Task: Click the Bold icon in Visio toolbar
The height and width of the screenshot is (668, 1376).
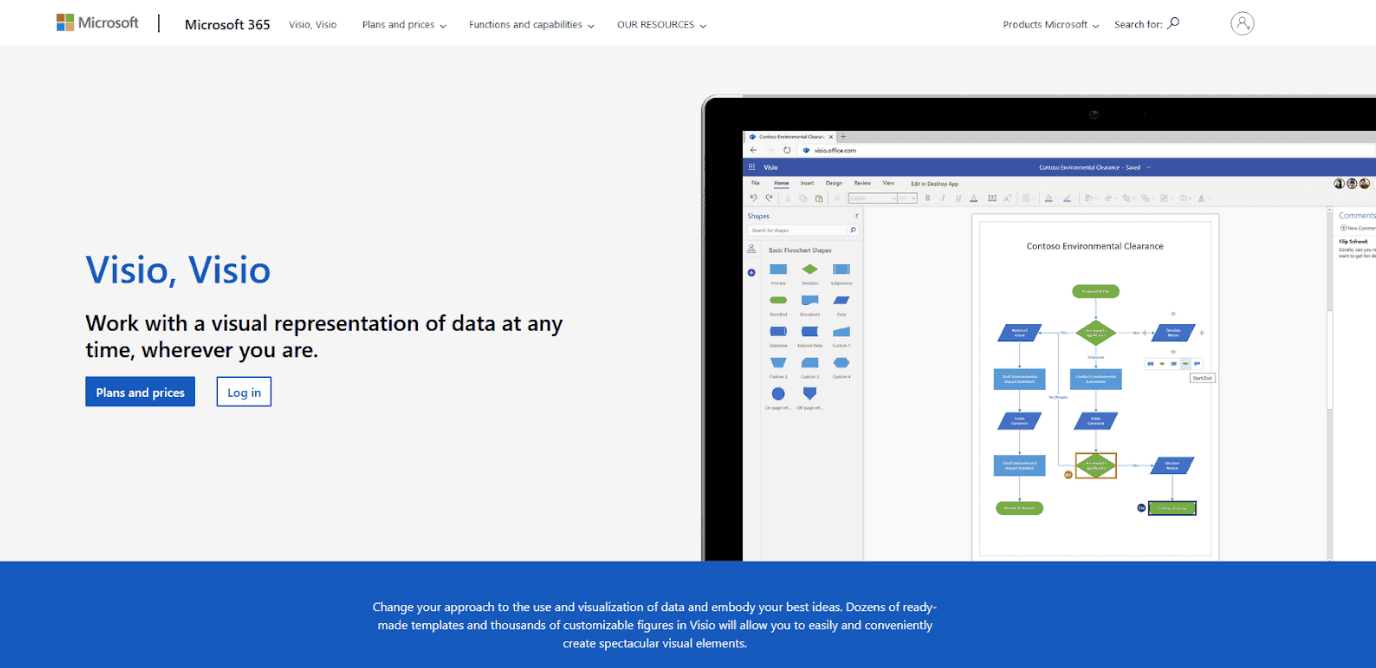Action: (x=928, y=198)
